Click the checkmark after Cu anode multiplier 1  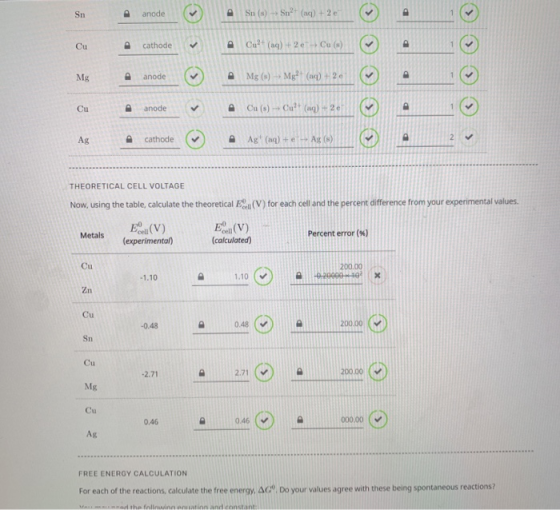tap(469, 106)
